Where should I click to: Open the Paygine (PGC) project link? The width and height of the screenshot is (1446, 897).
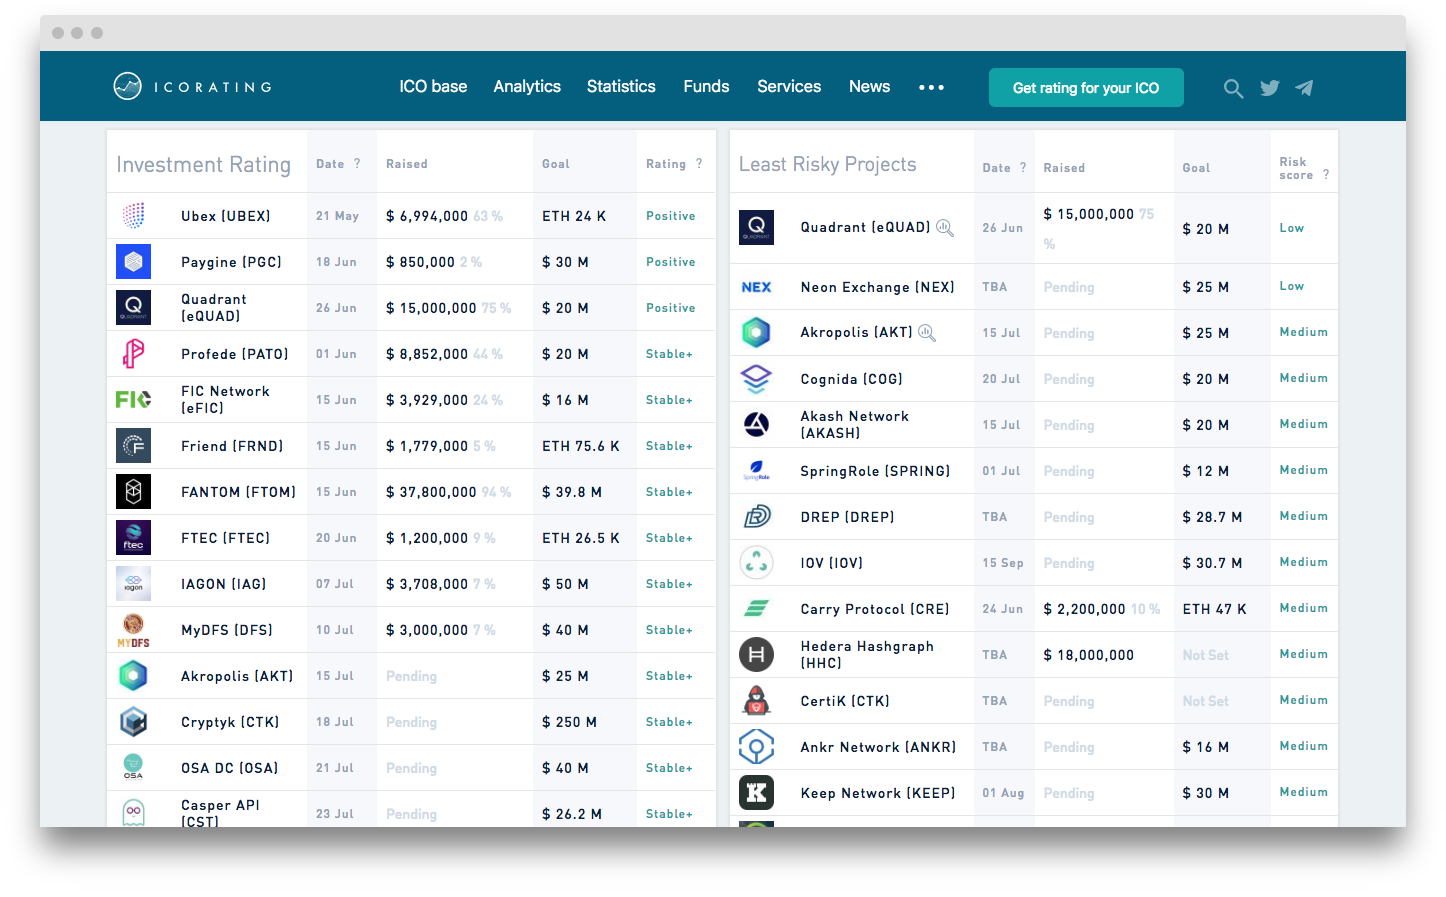click(x=231, y=262)
